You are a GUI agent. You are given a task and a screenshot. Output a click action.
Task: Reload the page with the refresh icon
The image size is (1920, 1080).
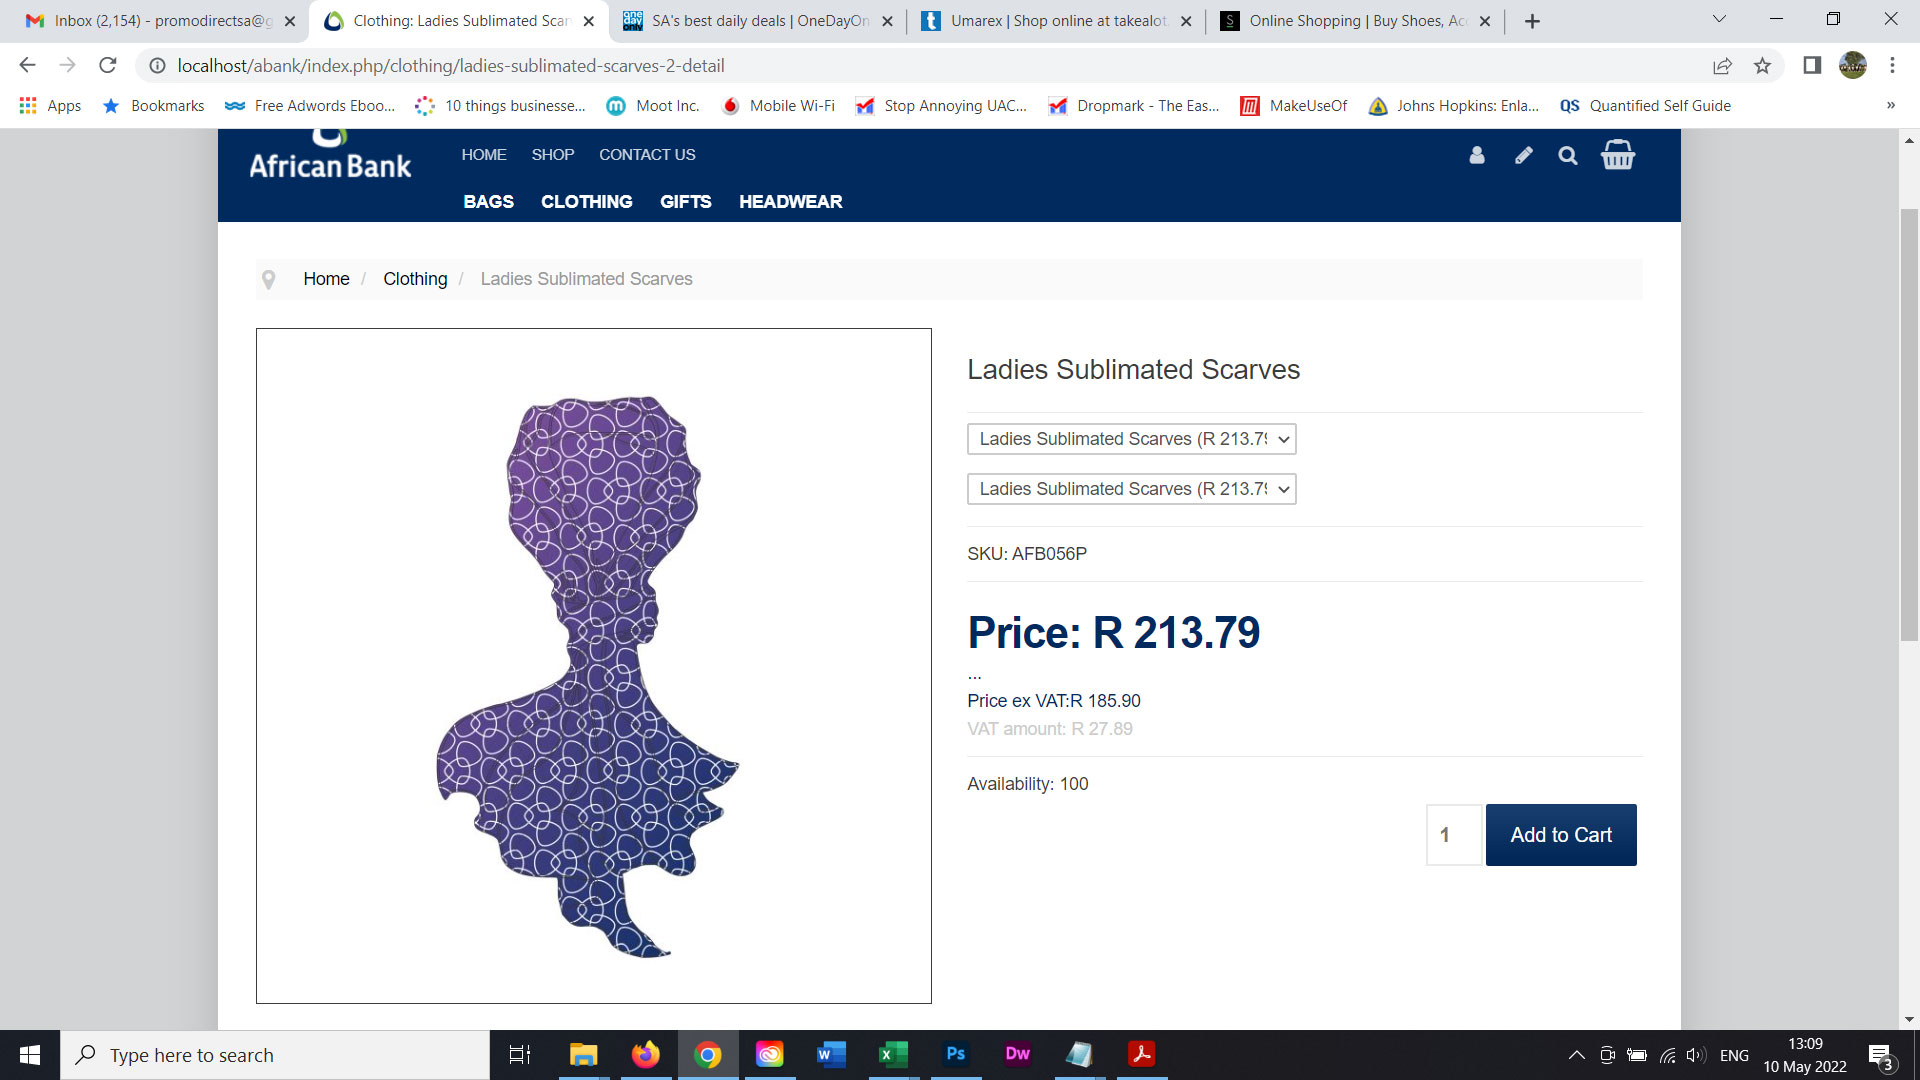(x=108, y=65)
